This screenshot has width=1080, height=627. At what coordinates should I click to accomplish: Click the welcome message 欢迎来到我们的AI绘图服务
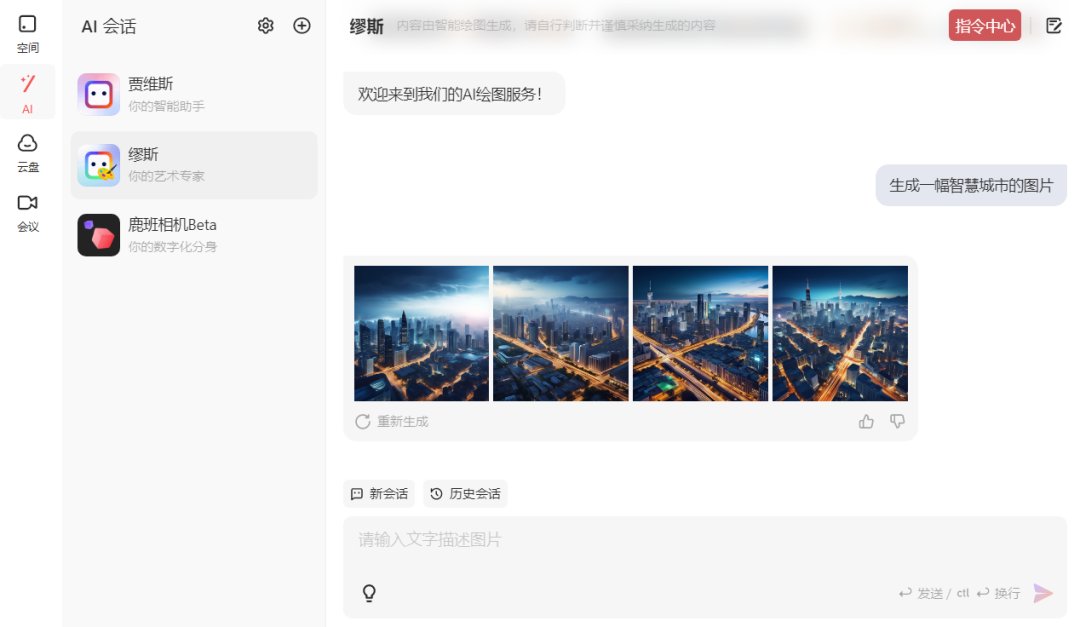point(454,94)
